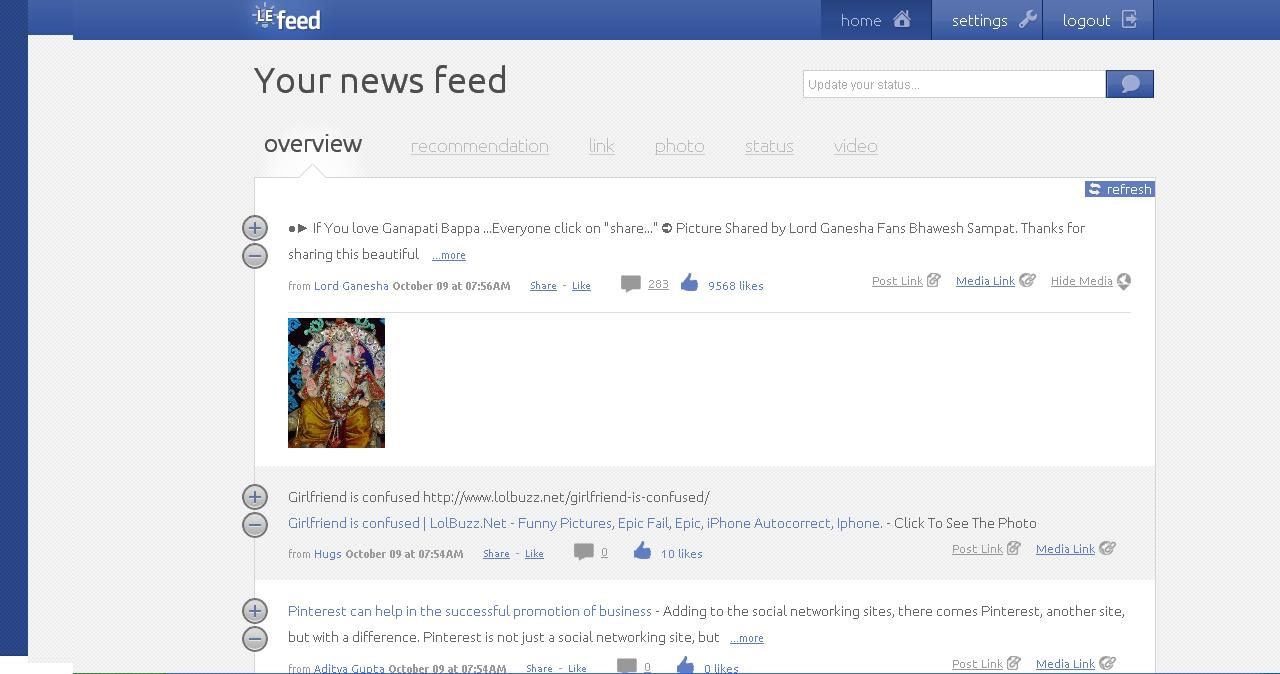
Task: Minus button on Girlfriend is confused post
Action: pyautogui.click(x=255, y=525)
